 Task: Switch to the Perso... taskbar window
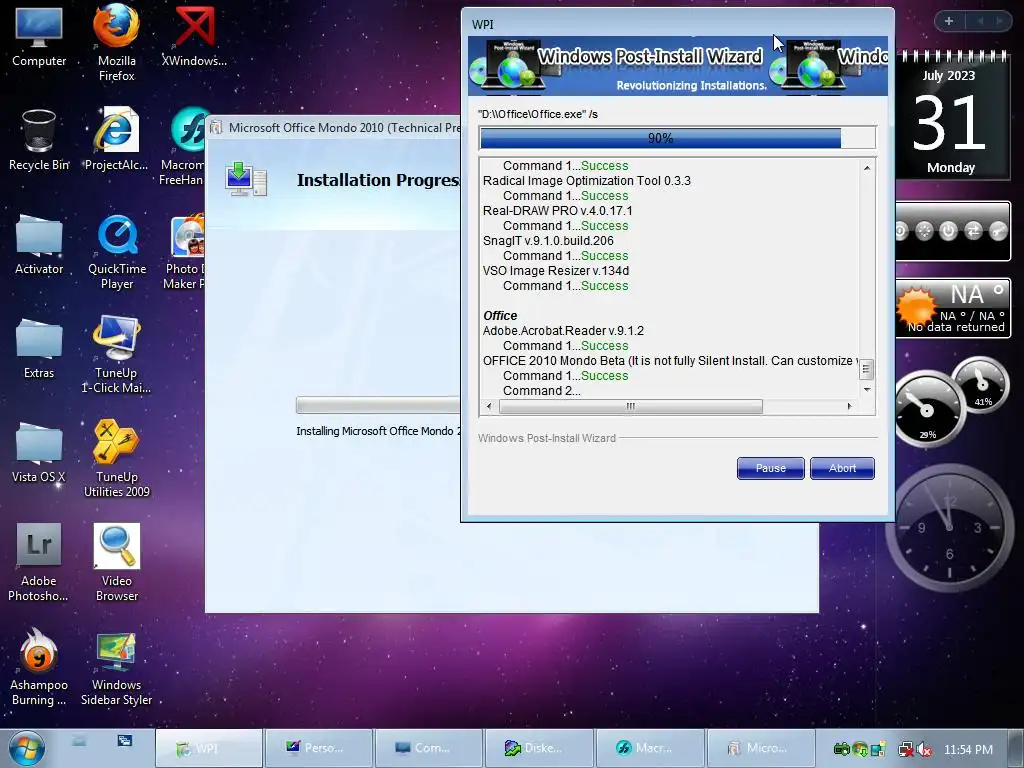tap(319, 748)
